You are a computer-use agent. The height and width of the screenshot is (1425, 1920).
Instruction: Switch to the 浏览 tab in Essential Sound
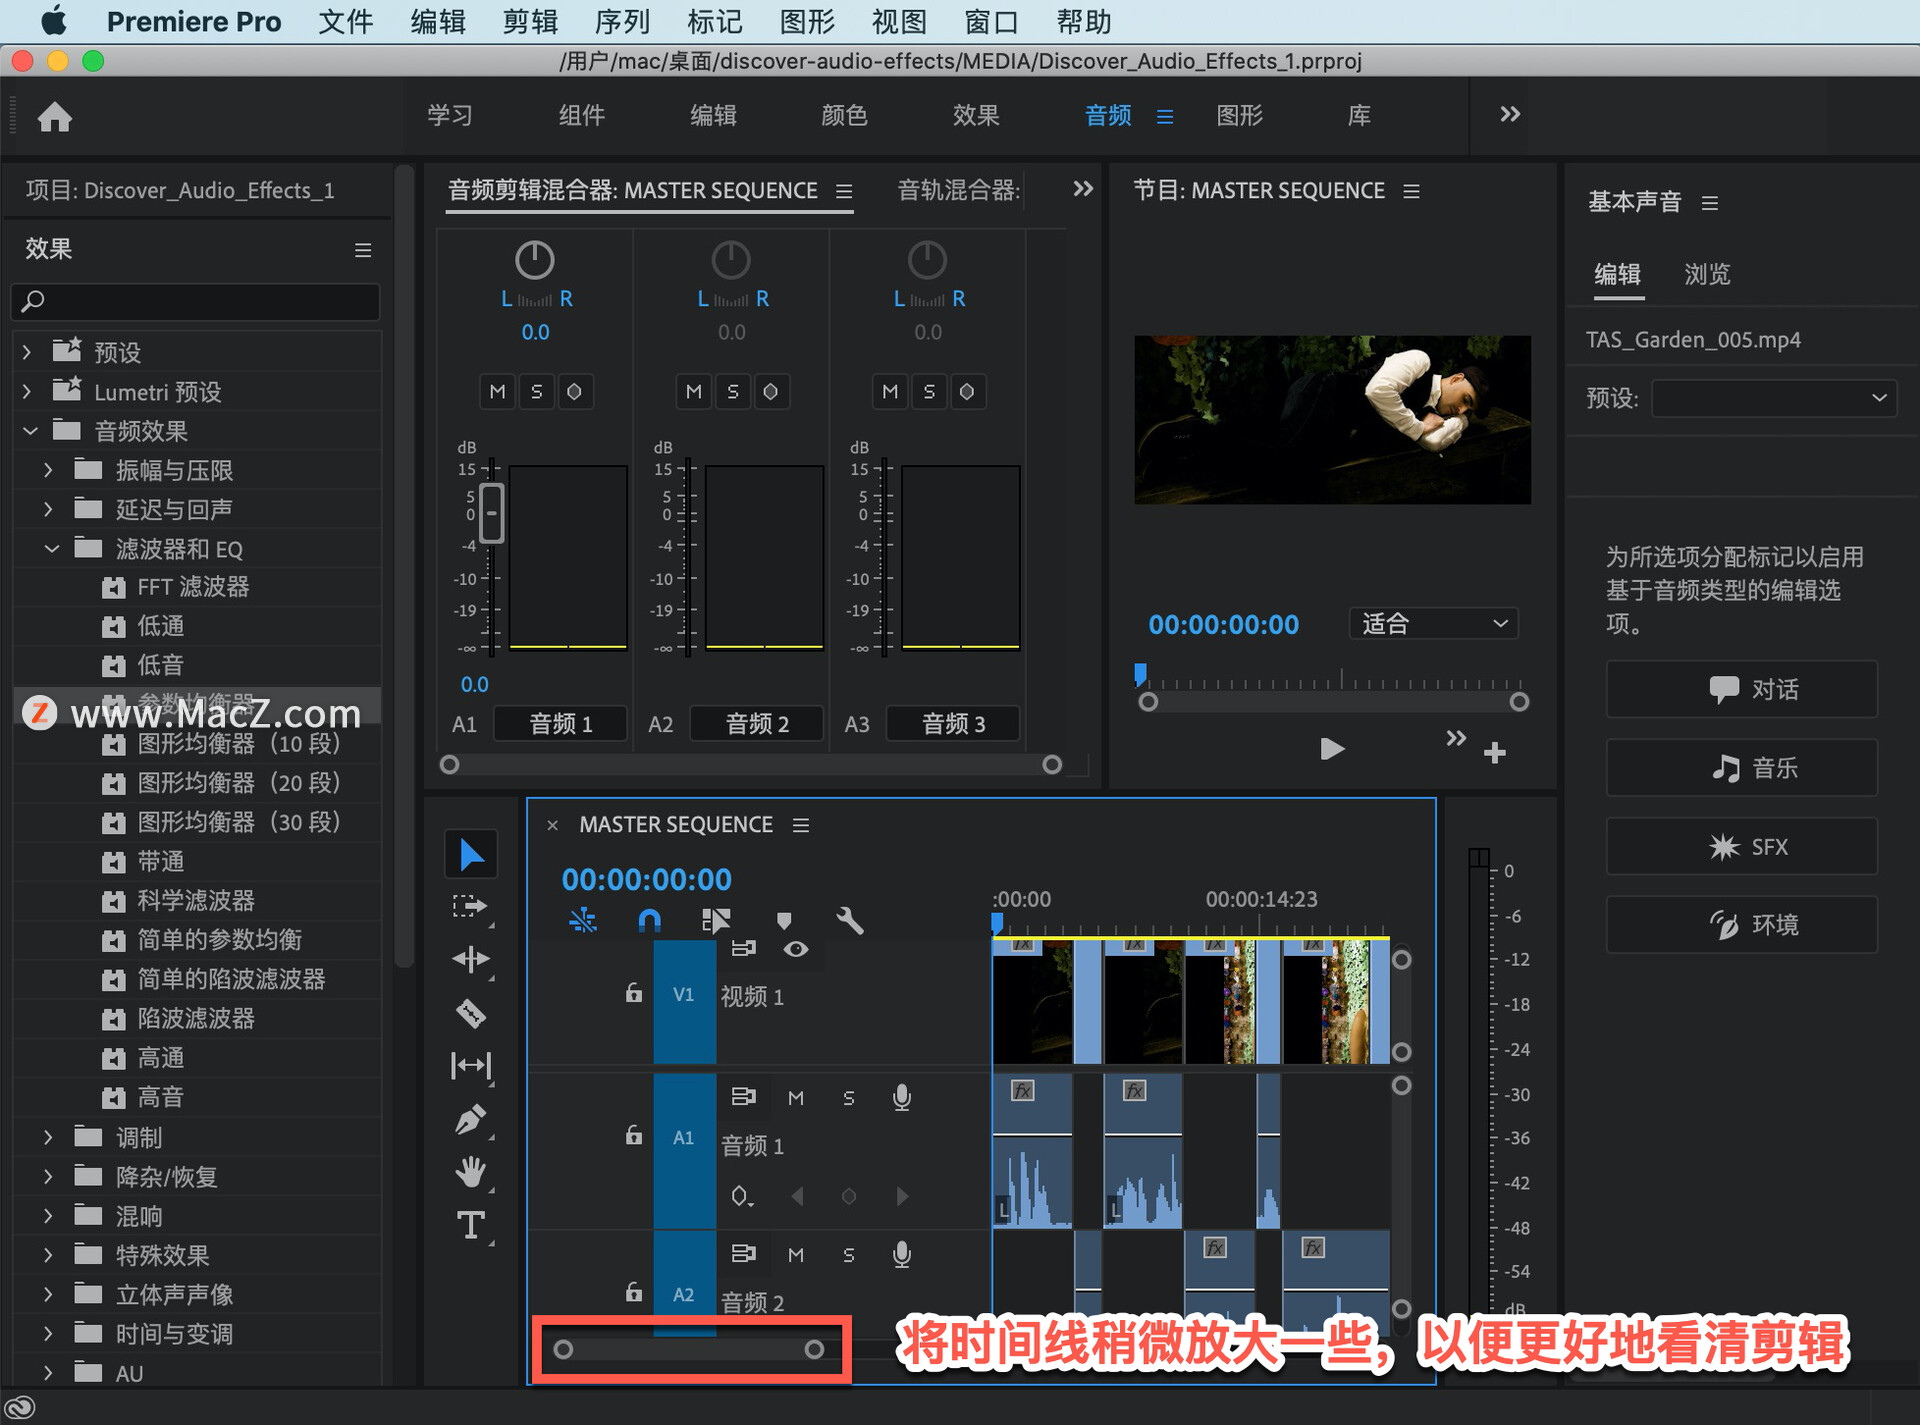tap(1707, 274)
